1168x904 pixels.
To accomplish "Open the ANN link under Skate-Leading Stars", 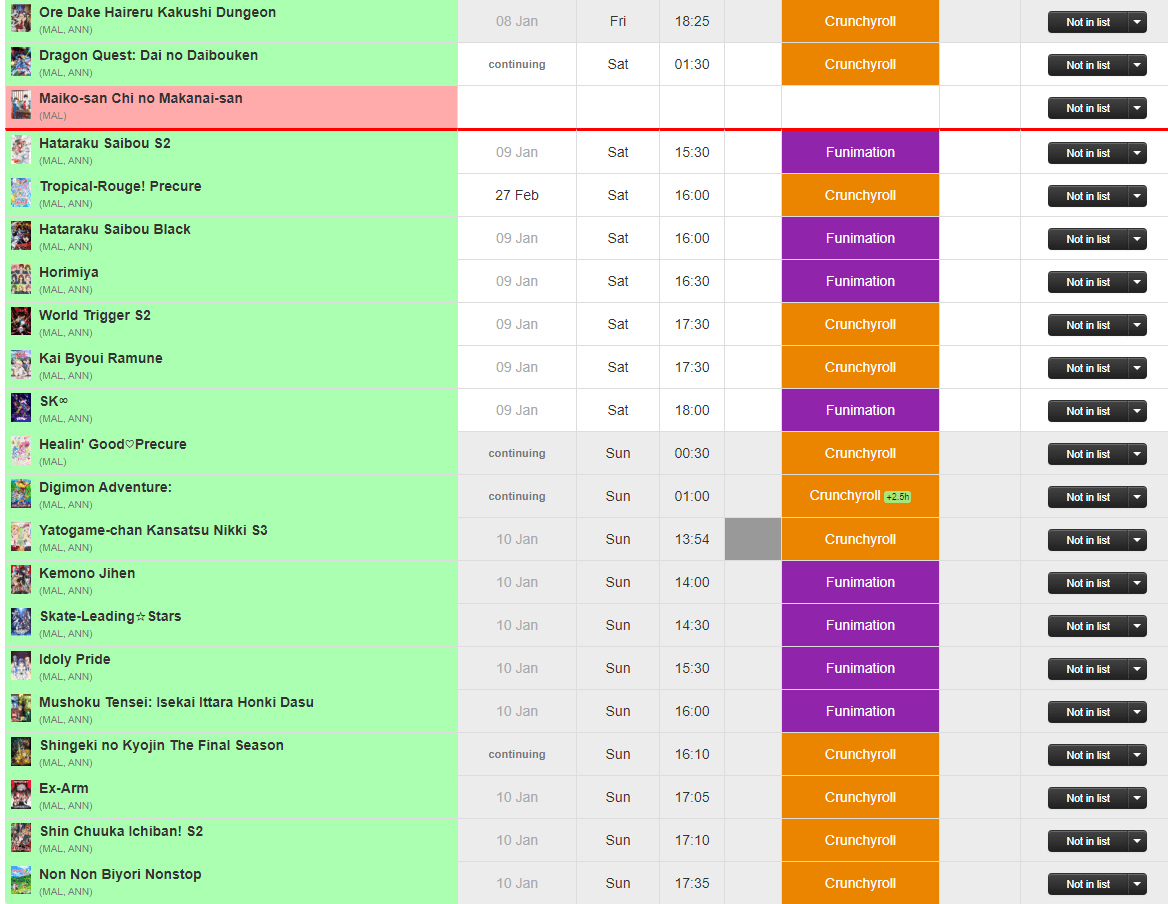I will [x=79, y=634].
